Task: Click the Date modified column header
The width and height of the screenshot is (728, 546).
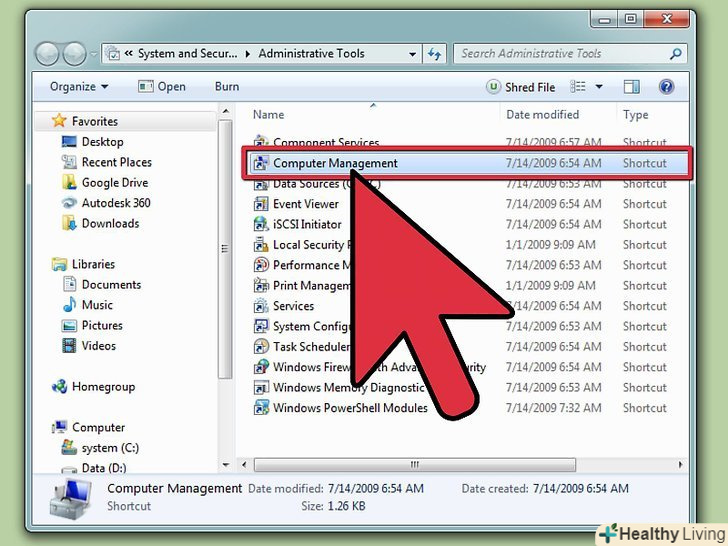Action: coord(542,115)
